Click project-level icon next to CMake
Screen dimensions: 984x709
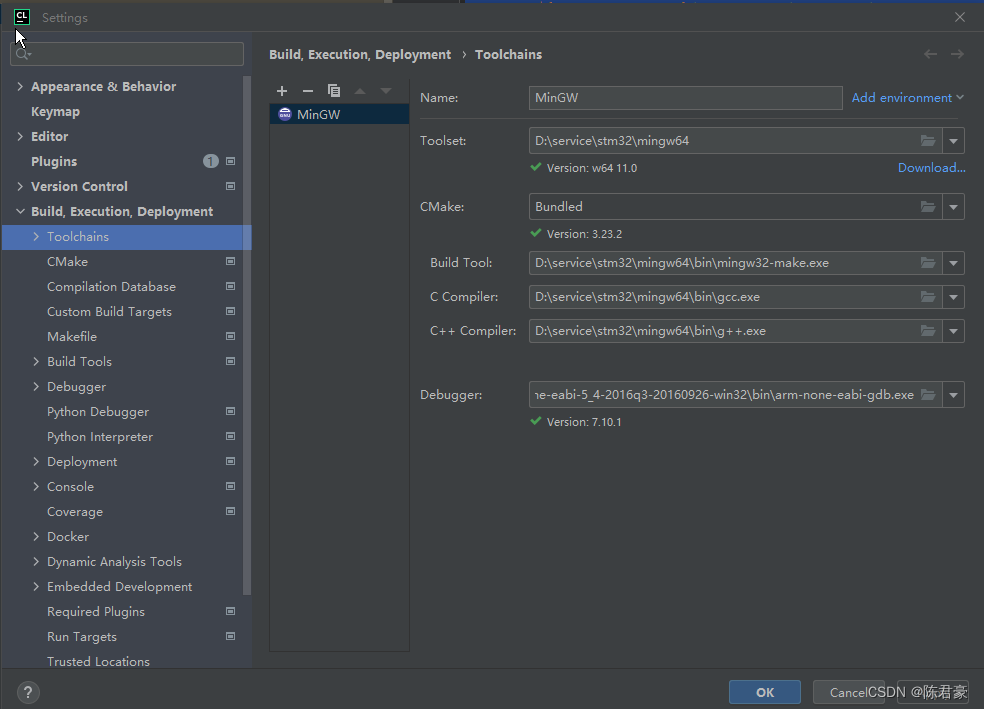230,261
